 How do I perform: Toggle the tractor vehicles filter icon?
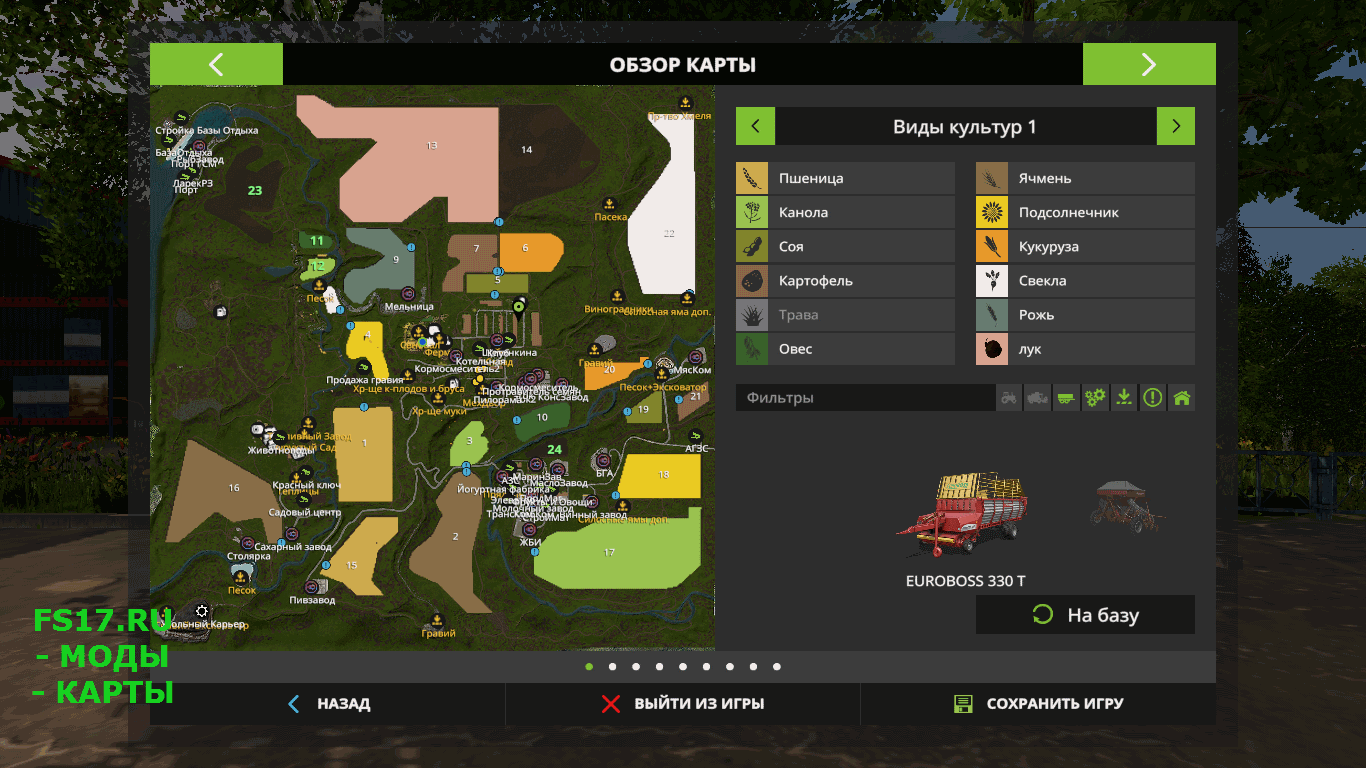[1010, 397]
